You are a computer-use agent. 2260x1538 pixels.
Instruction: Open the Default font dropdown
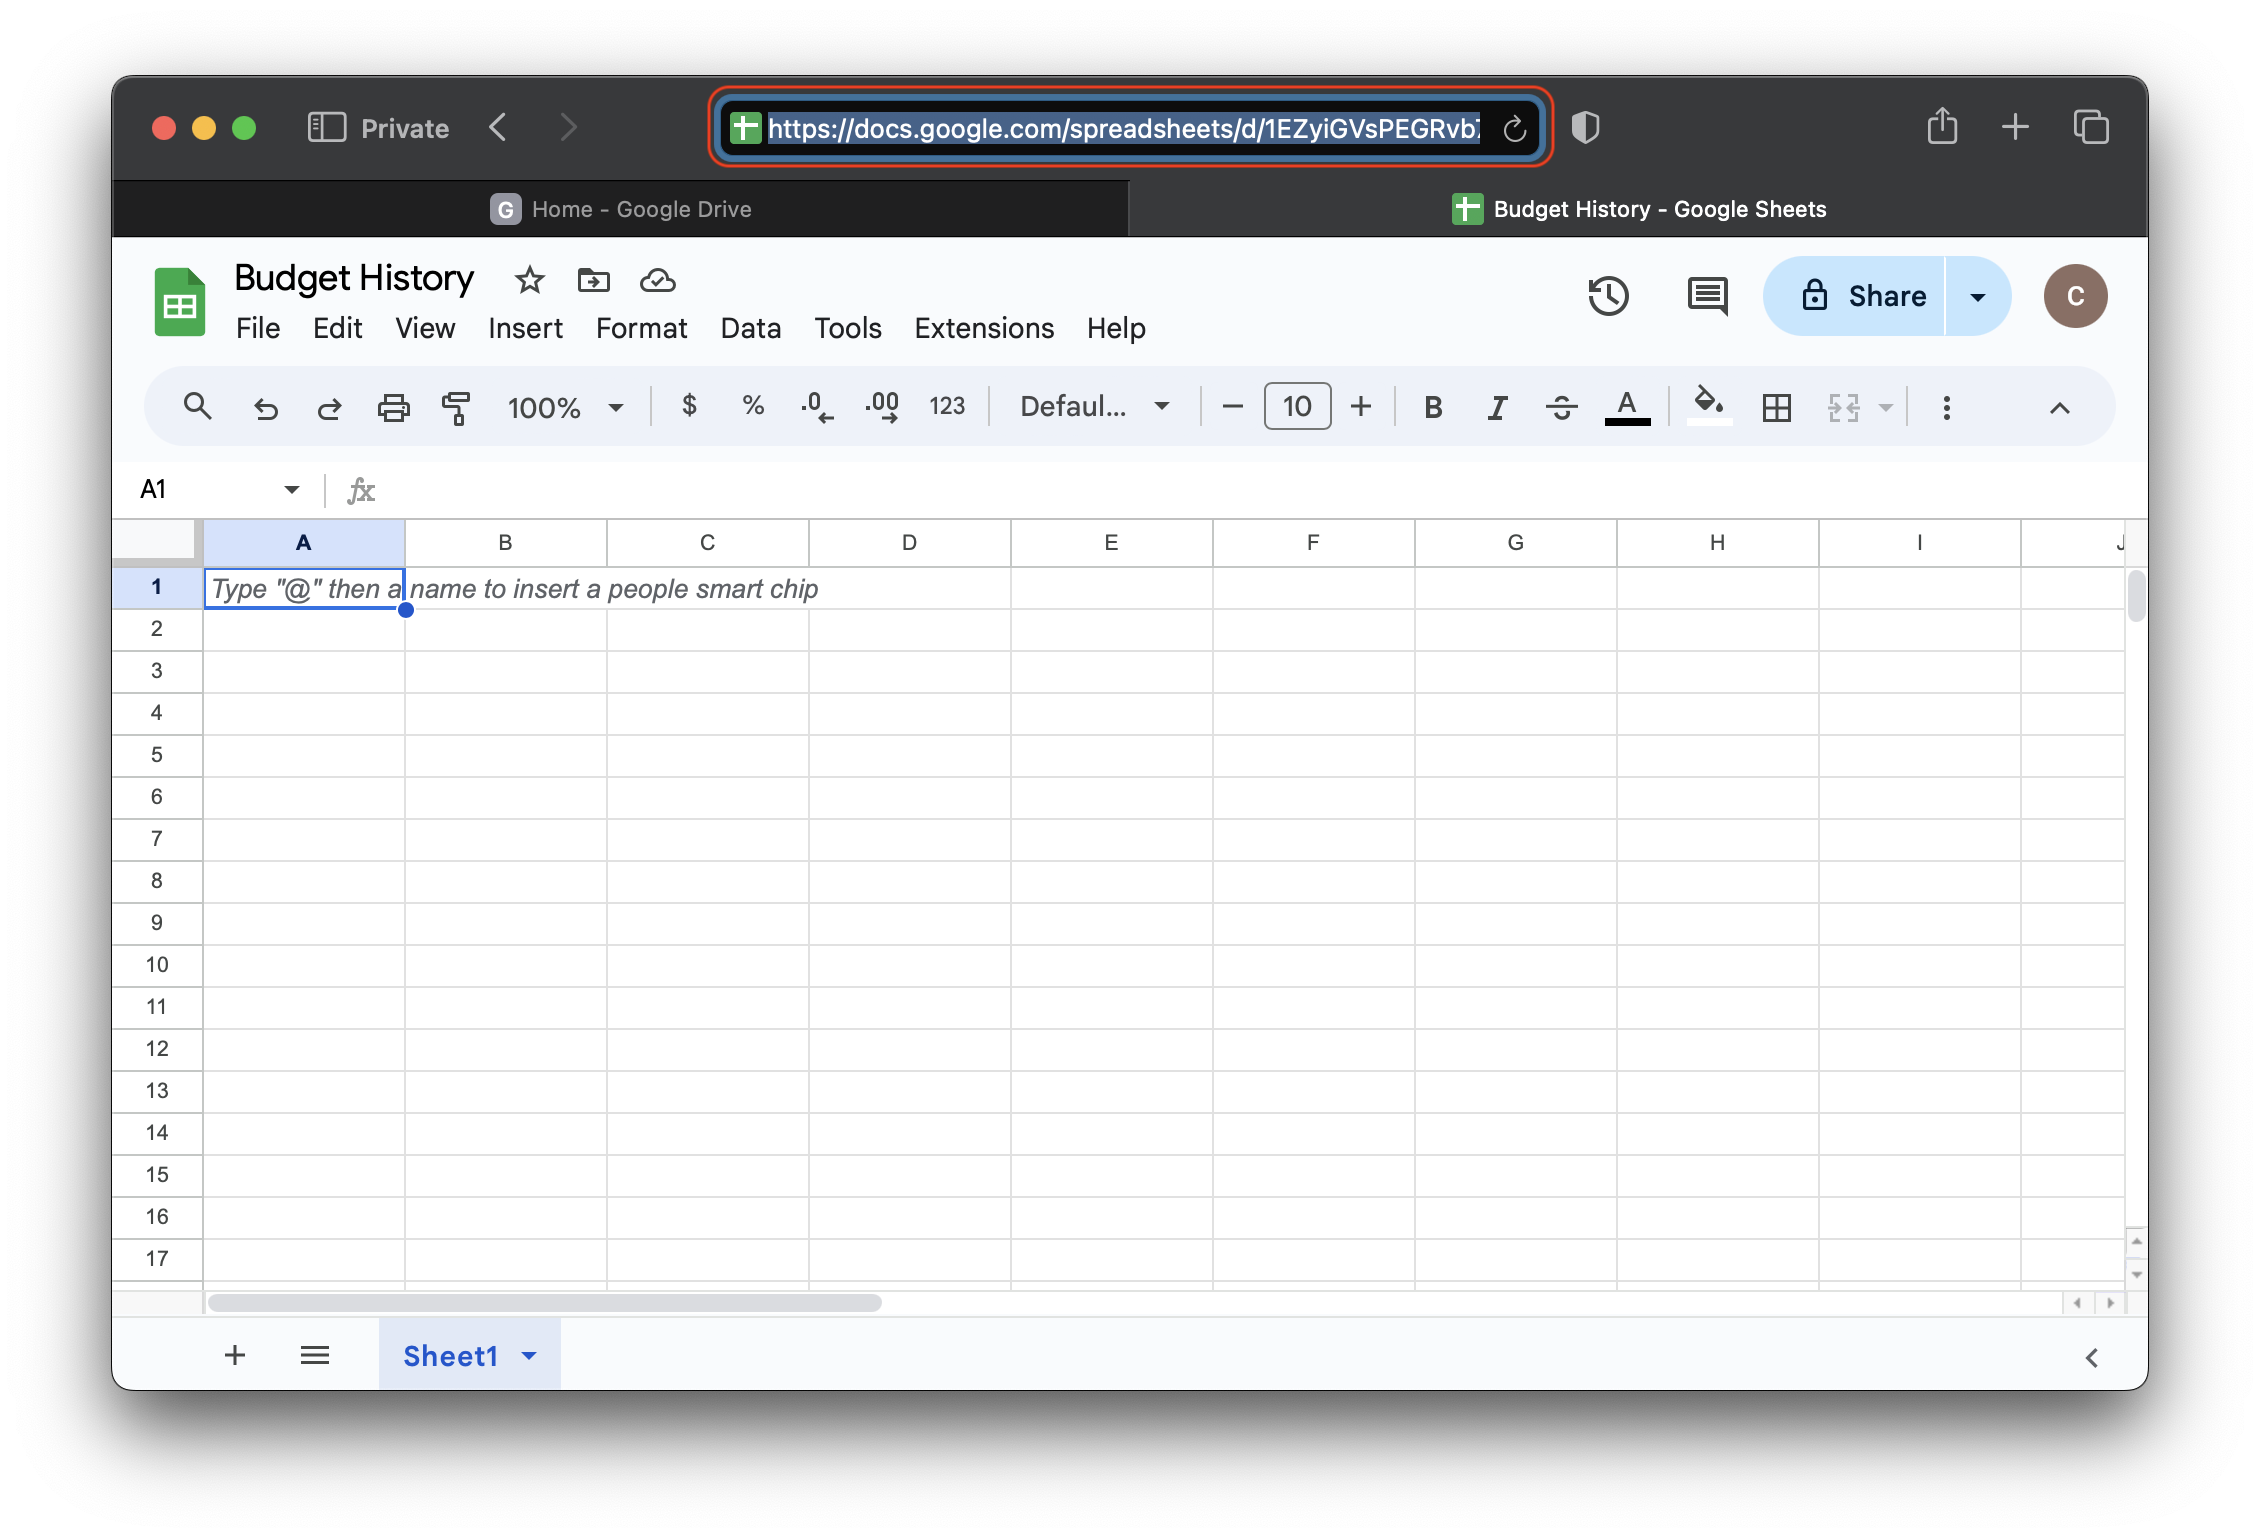point(1094,407)
